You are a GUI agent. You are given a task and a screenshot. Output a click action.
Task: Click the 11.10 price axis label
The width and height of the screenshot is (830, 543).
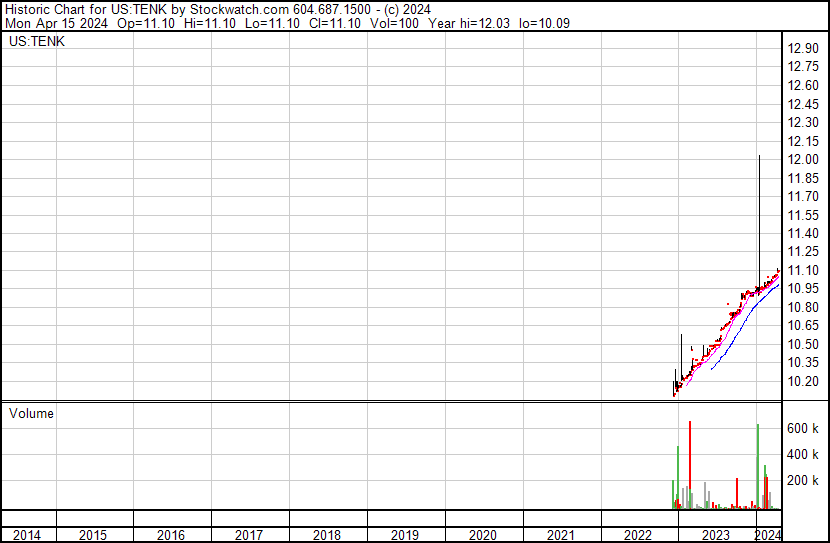coord(804,271)
